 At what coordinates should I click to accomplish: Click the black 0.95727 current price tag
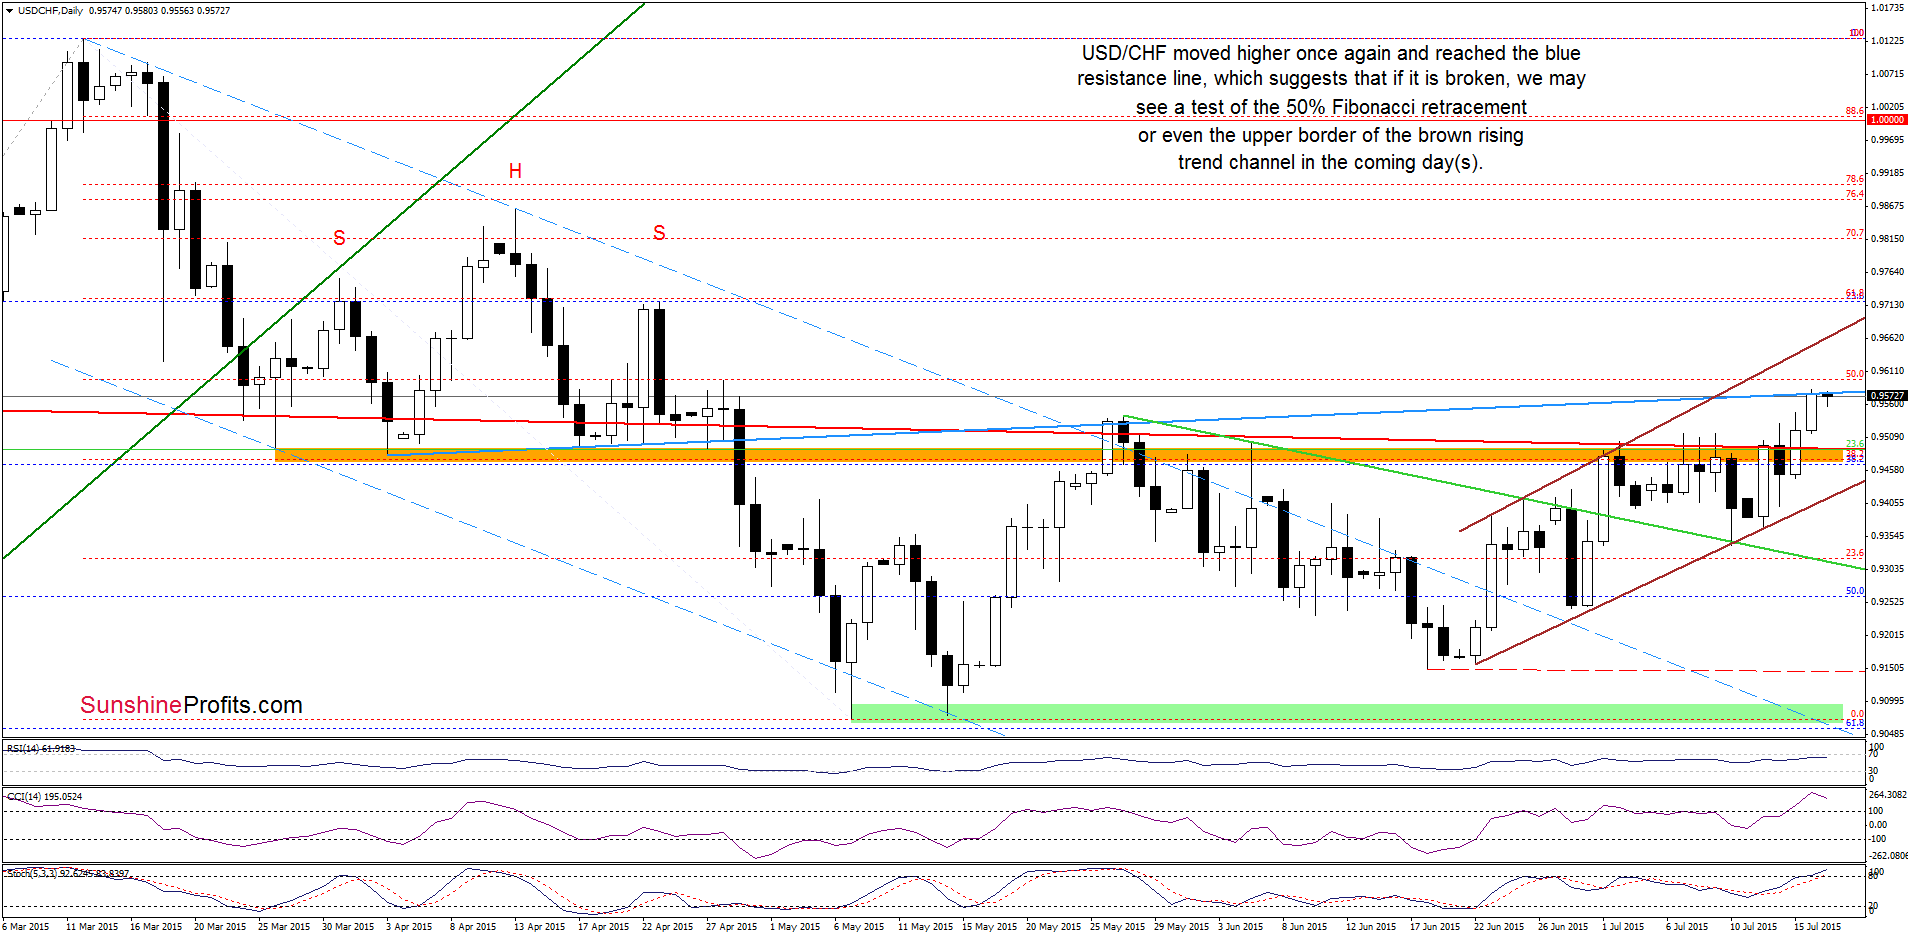tap(1886, 396)
